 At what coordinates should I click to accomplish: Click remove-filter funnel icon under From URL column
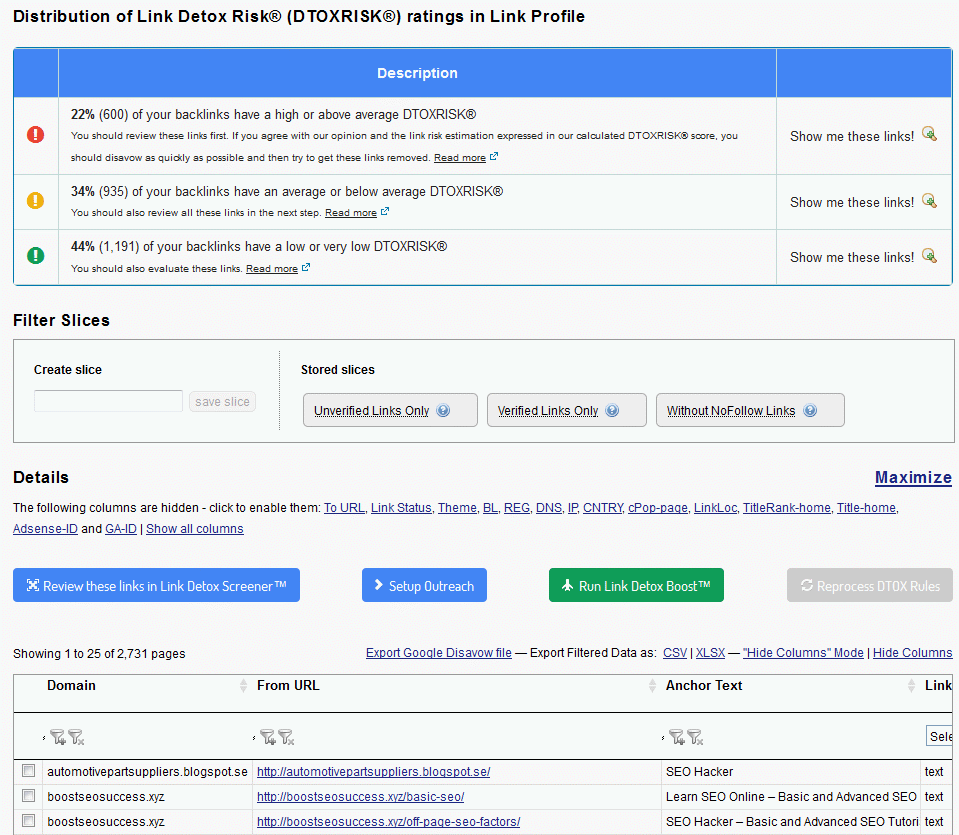(x=286, y=737)
